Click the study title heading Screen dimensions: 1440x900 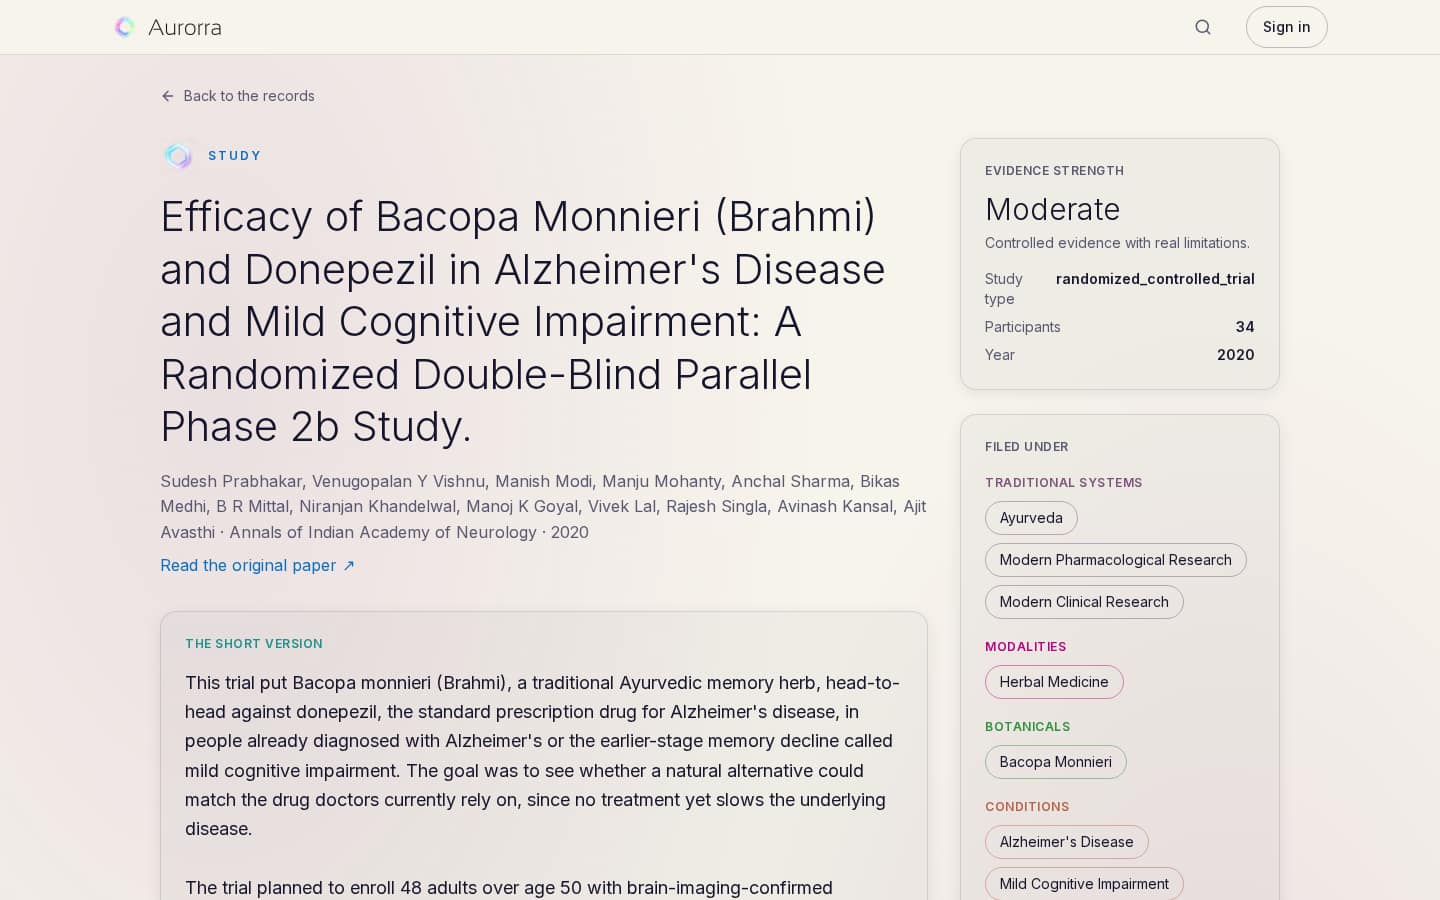[x=523, y=321]
